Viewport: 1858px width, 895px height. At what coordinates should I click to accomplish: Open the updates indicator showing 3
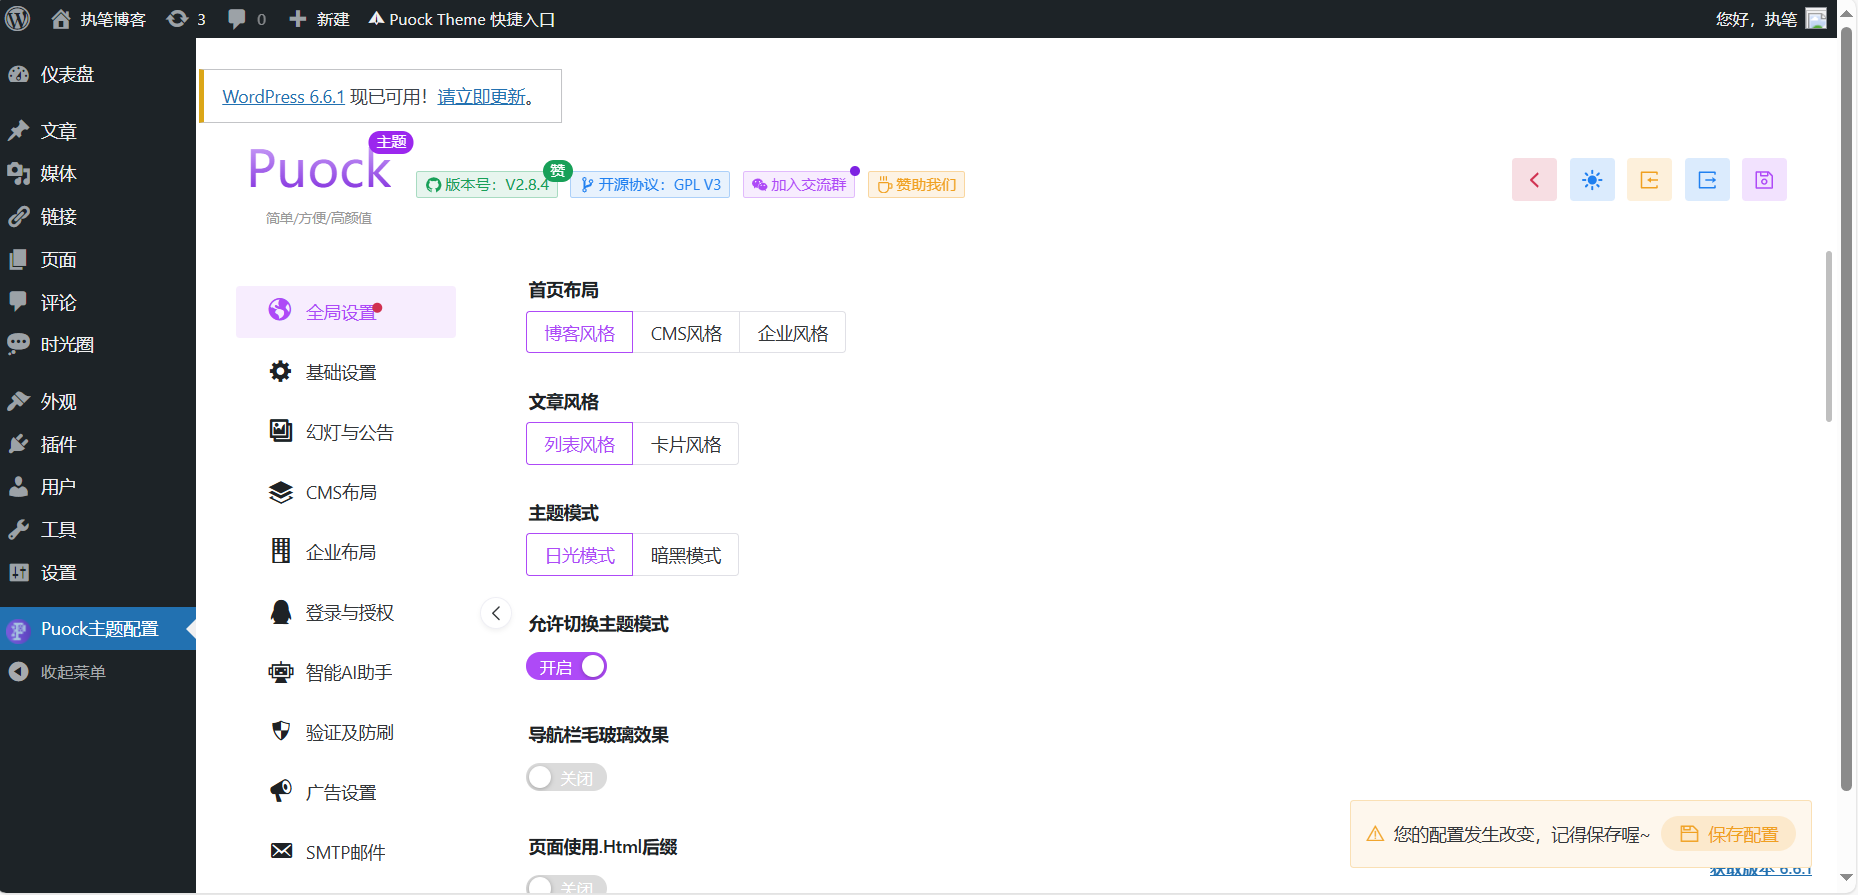[186, 19]
